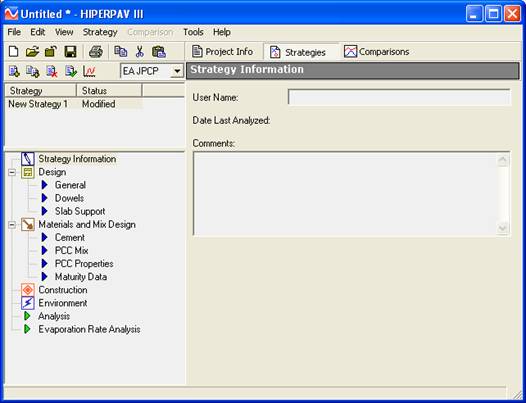Click the Delete strategy icon with red X
526x403 pixels.
pos(52,71)
